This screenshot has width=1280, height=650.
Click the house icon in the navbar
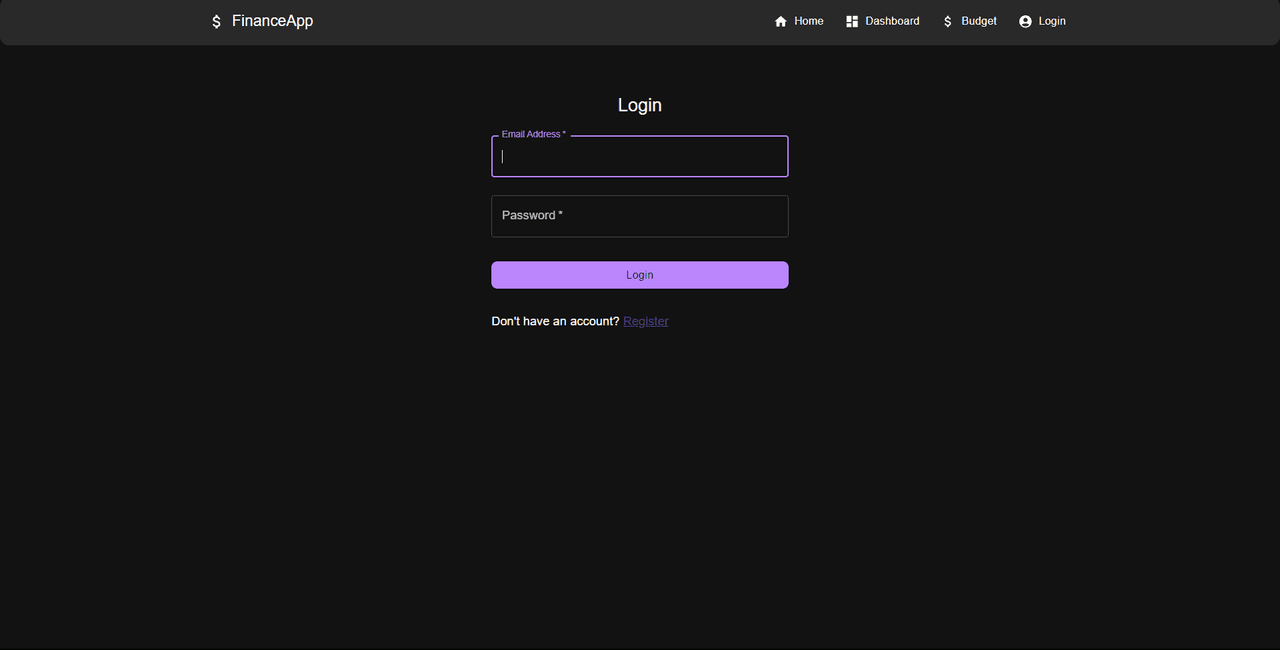781,22
